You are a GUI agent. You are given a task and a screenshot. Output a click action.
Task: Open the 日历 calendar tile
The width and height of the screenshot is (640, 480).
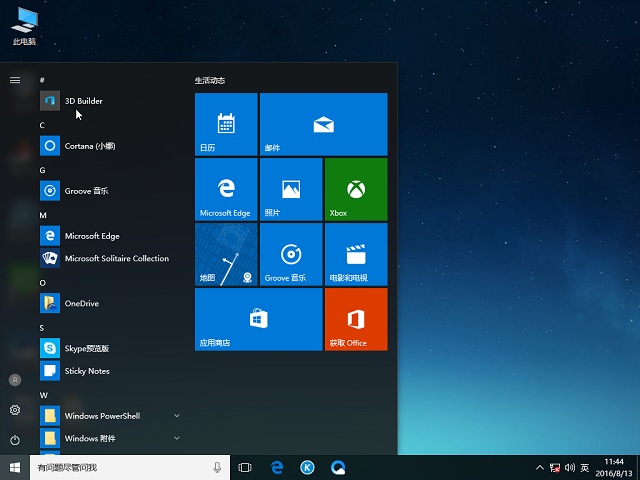pyautogui.click(x=226, y=124)
